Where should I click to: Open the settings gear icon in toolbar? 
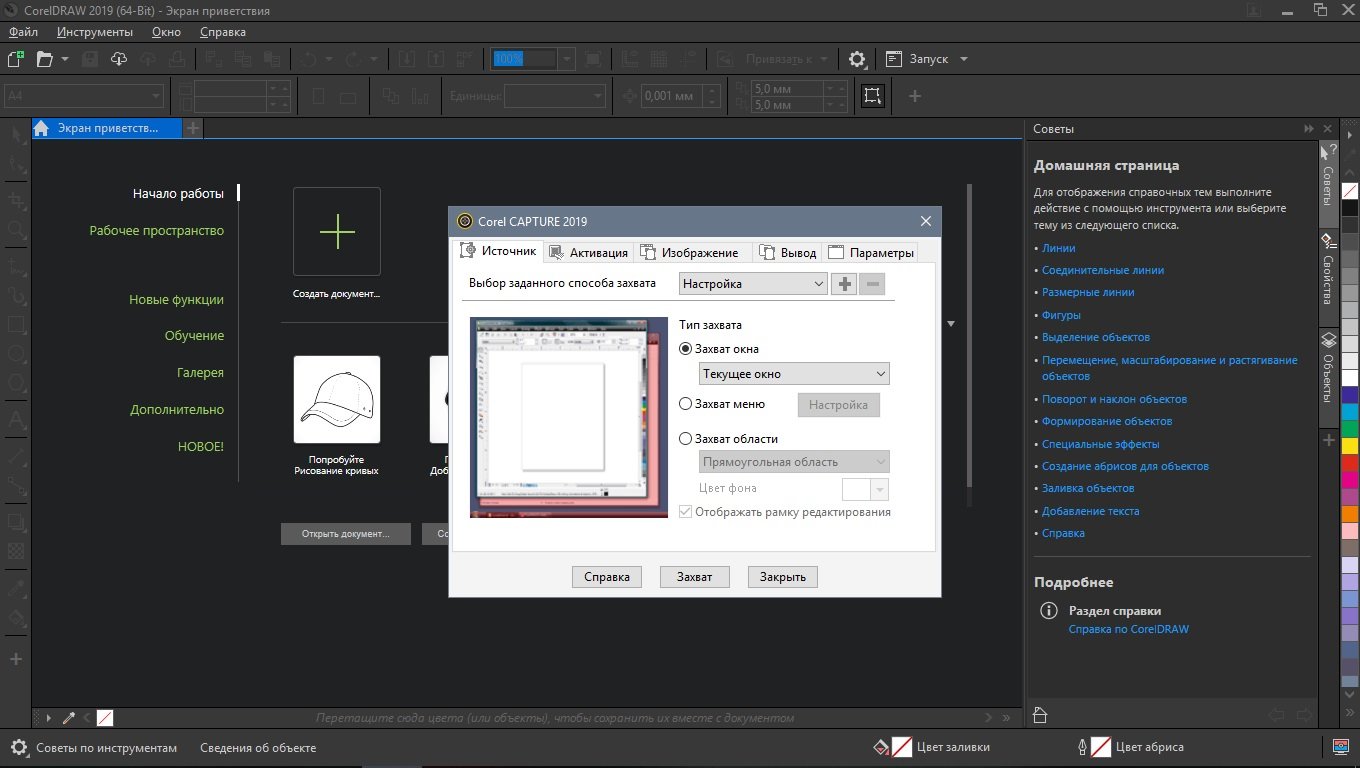[857, 59]
